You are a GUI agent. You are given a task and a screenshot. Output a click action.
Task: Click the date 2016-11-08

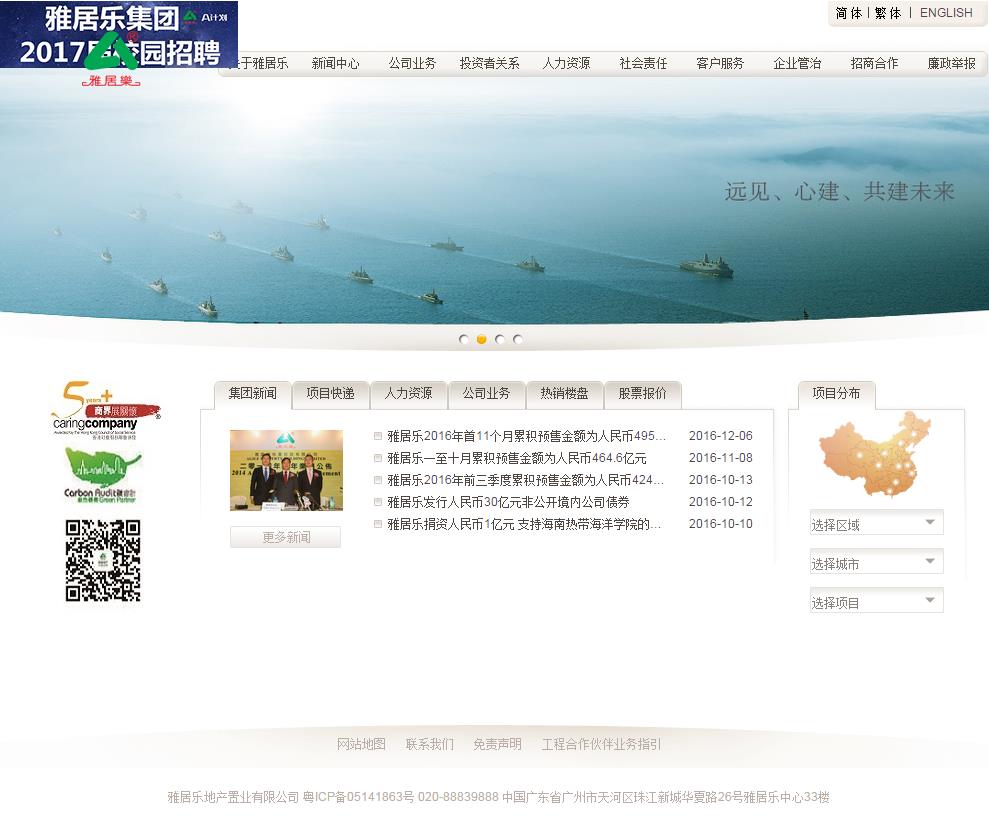tap(720, 458)
